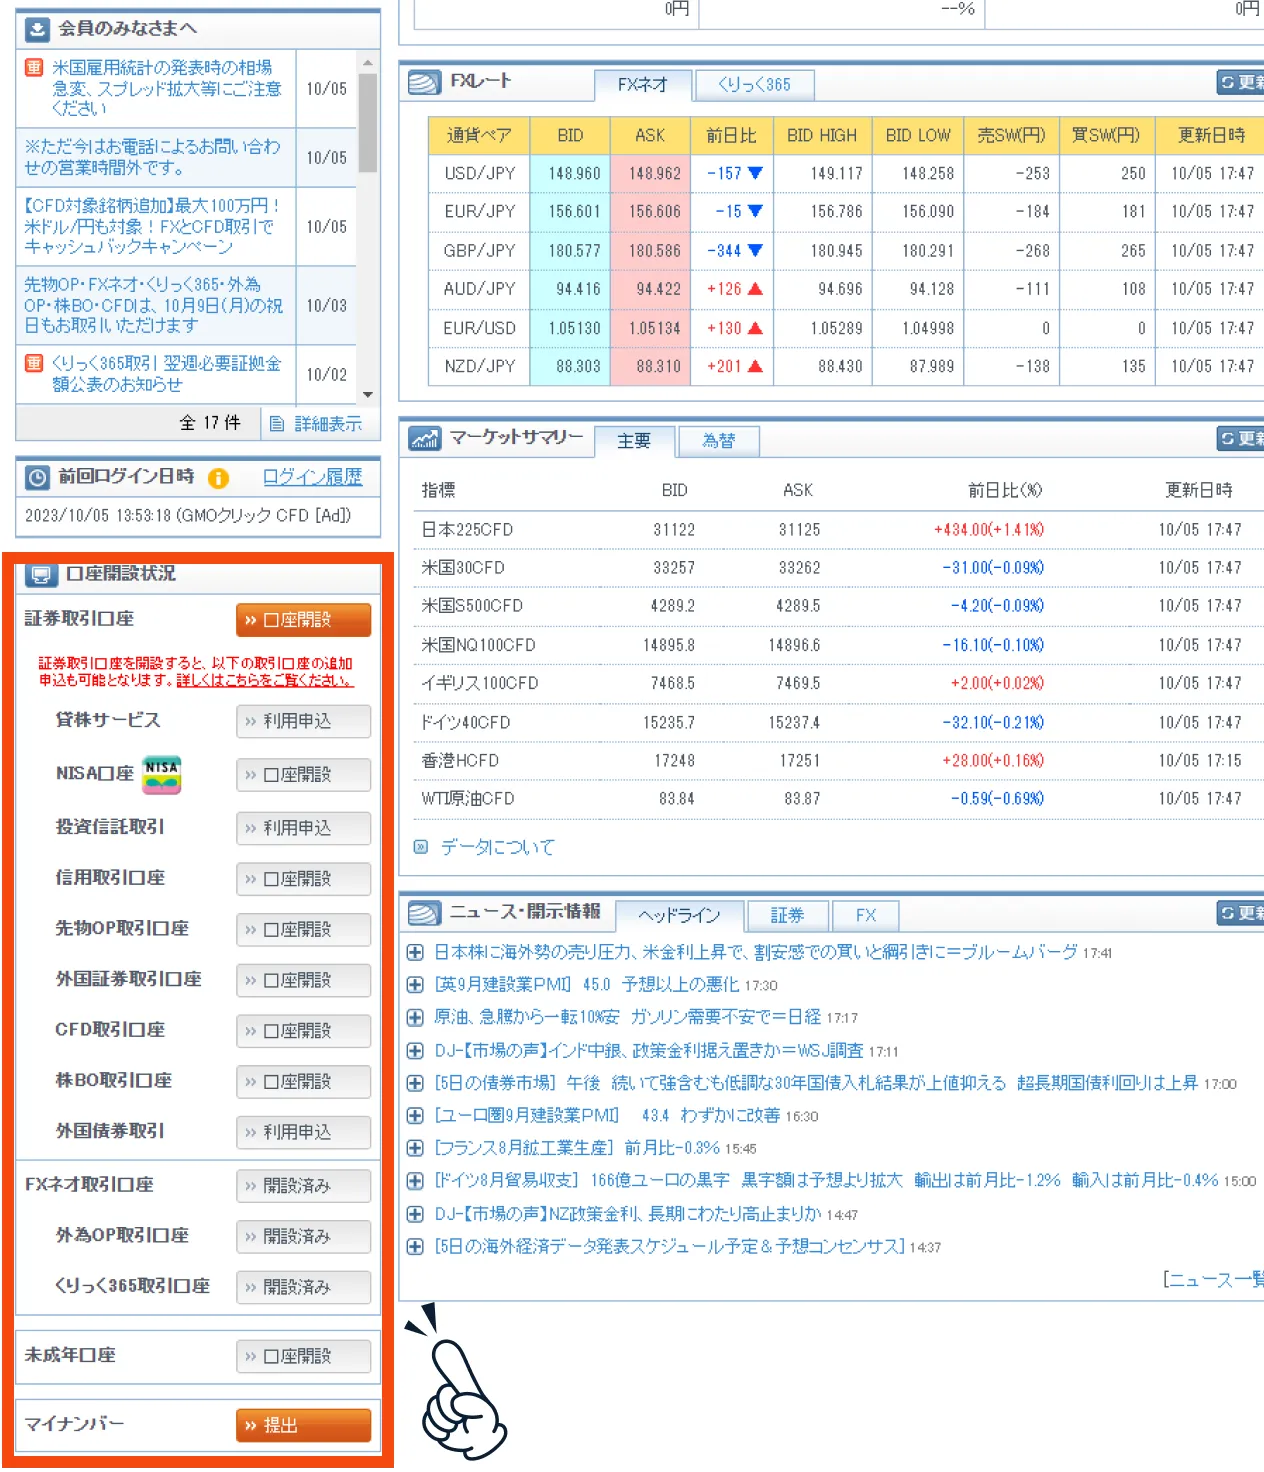This screenshot has width=1264, height=1472.
Task: Switch to the くりっく365 rate tab
Action: (x=754, y=85)
